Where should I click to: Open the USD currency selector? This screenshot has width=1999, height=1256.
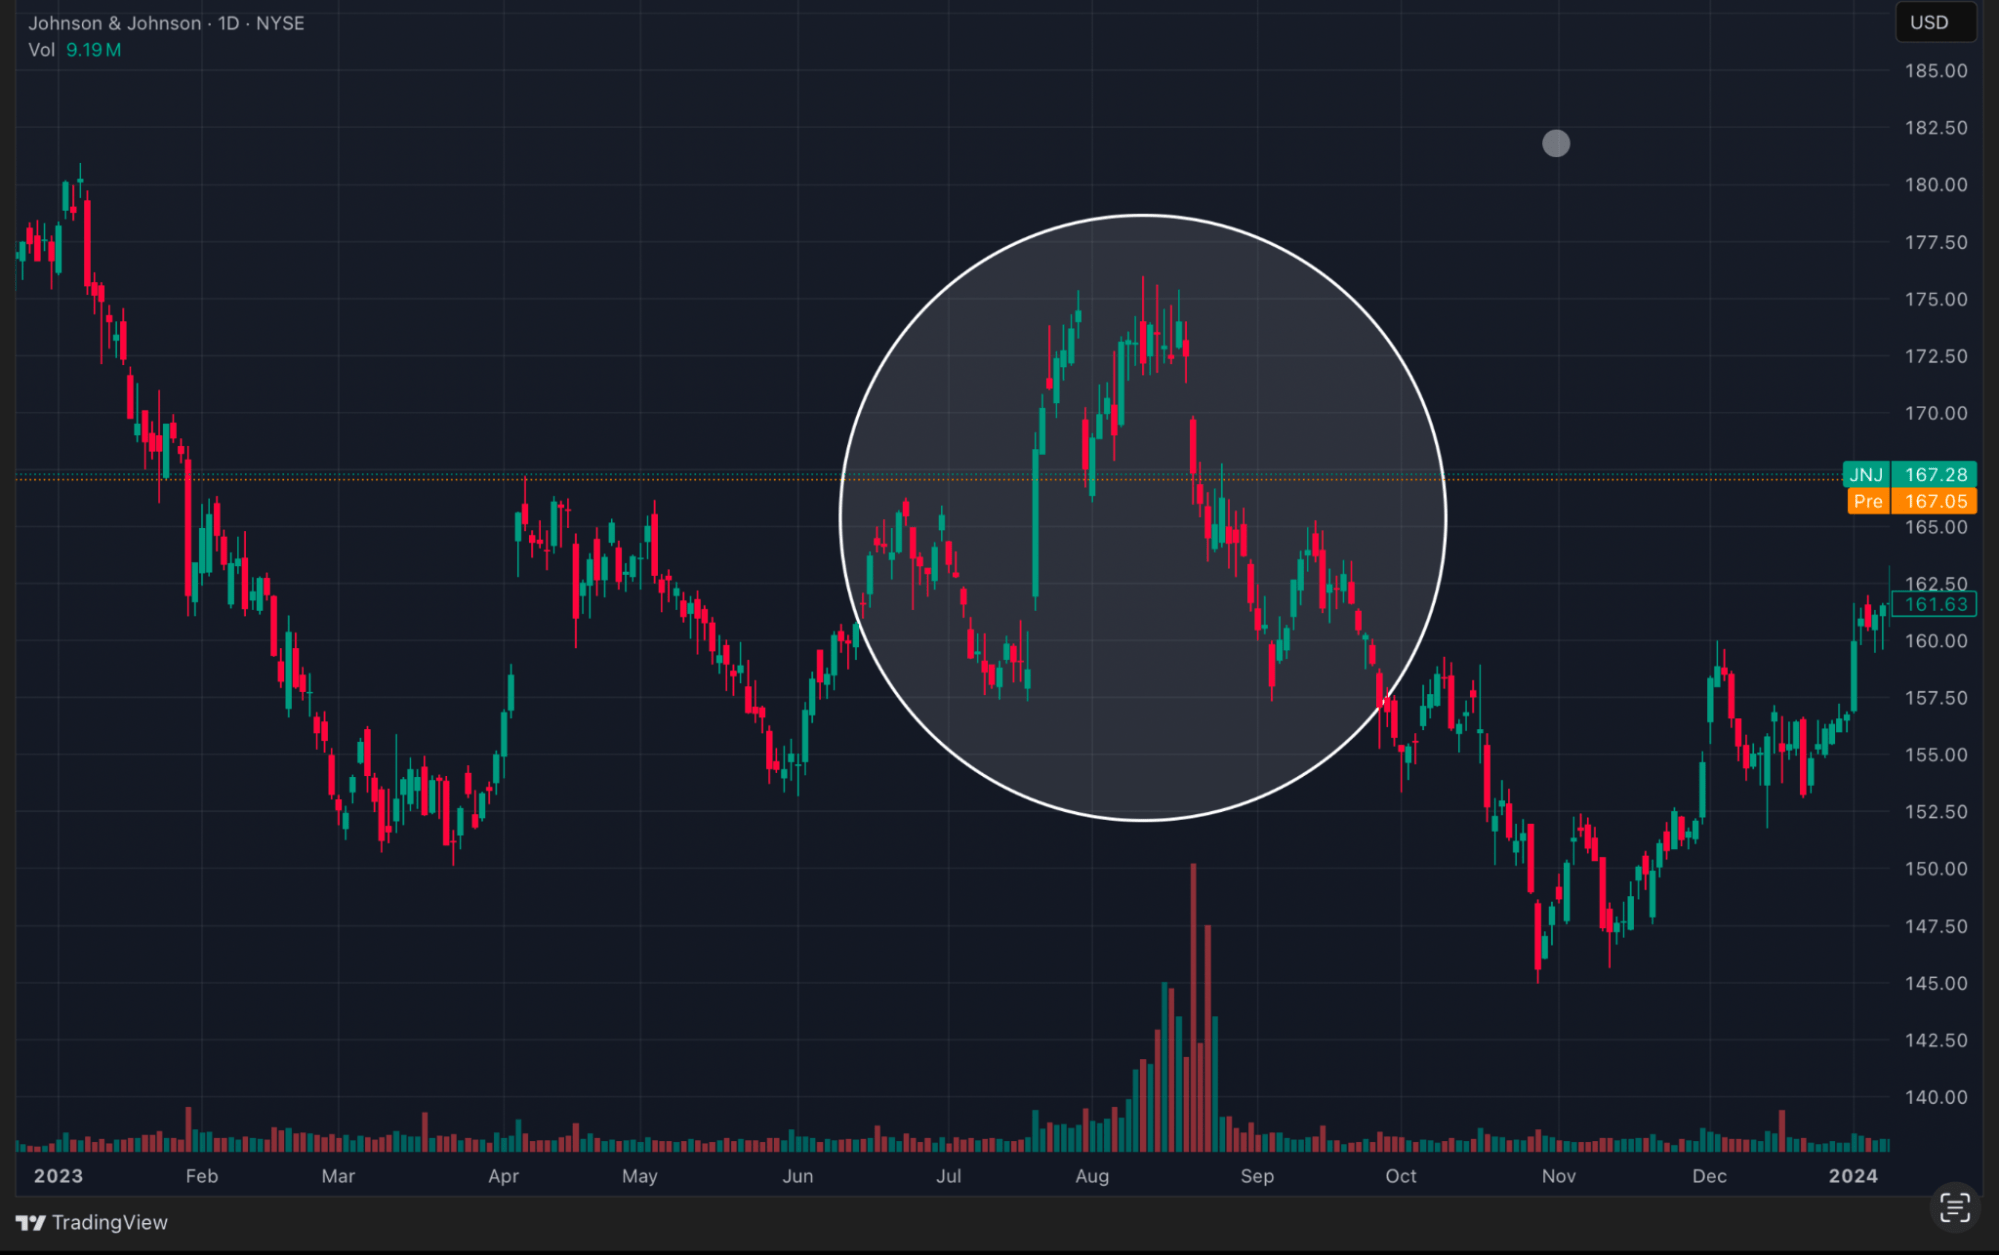(x=1934, y=22)
